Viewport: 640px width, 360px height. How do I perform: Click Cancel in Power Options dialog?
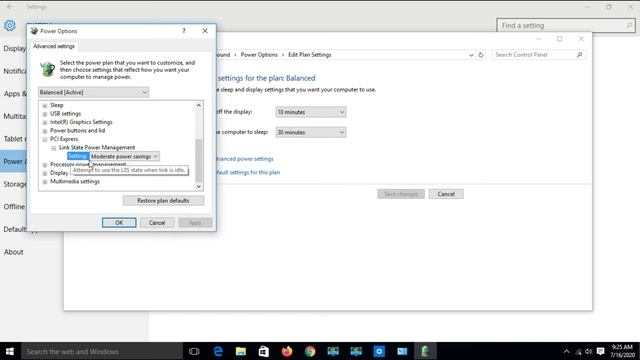pyautogui.click(x=157, y=222)
